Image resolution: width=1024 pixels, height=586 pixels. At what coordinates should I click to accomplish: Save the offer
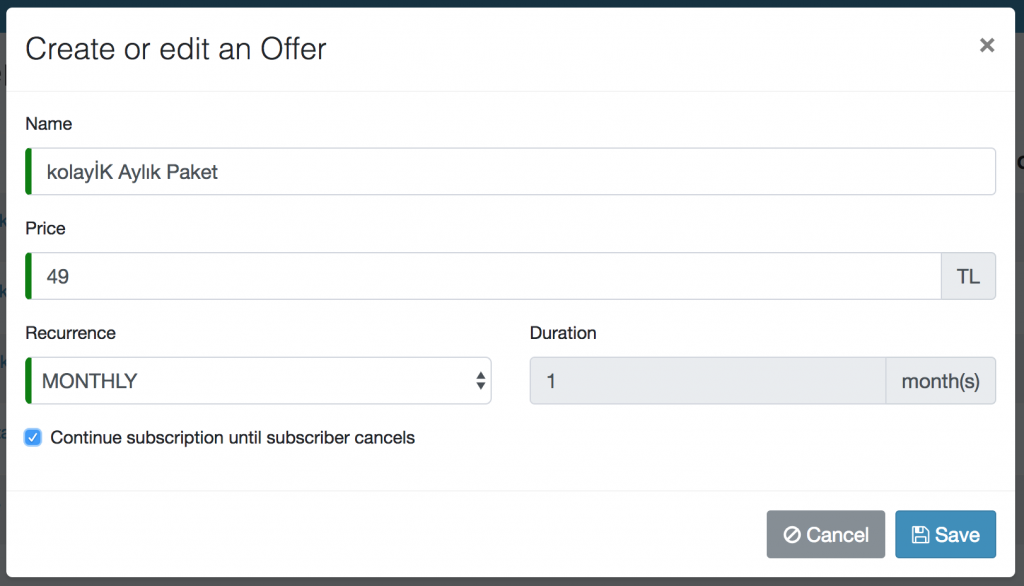click(945, 534)
